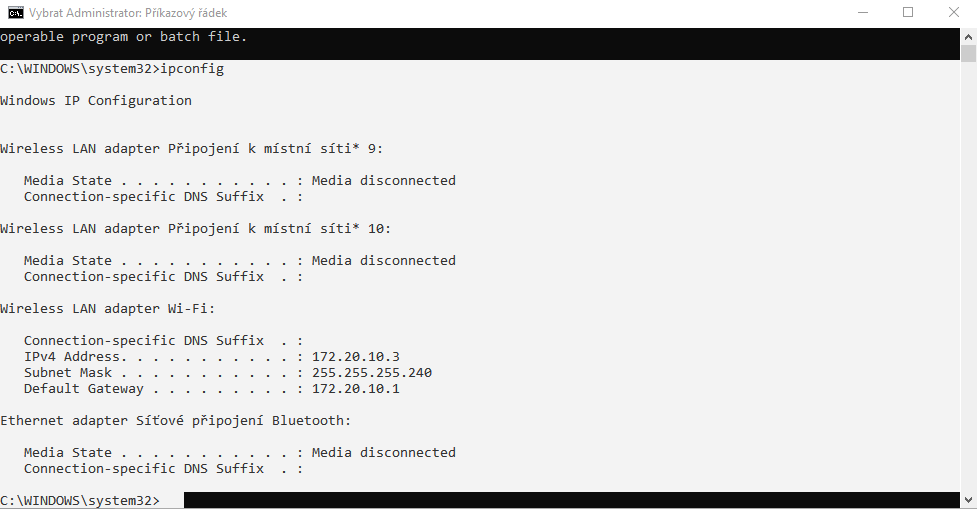The image size is (977, 509).
Task: Maximize the Command Prompt window
Action: (x=908, y=13)
